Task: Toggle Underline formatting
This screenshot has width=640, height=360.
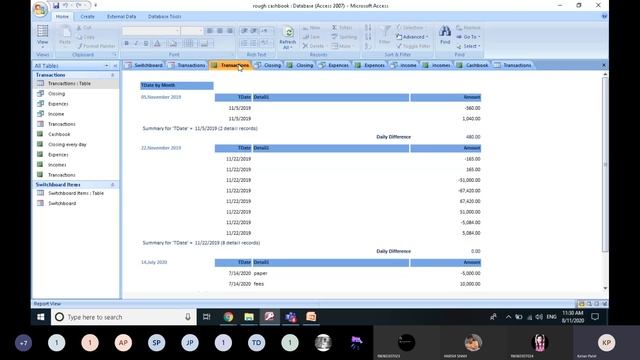Action: click(x=146, y=44)
